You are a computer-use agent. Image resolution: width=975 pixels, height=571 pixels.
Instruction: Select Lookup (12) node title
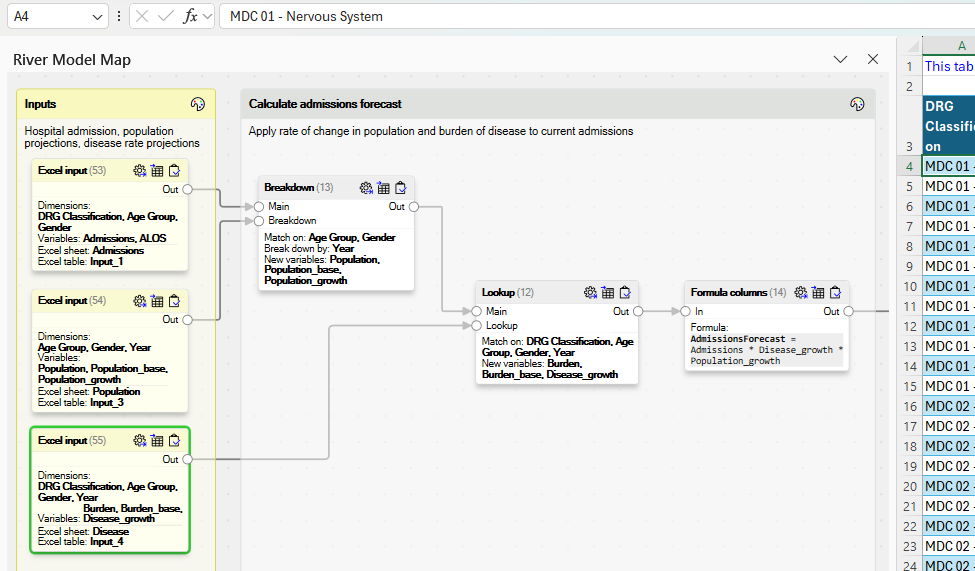(x=507, y=292)
